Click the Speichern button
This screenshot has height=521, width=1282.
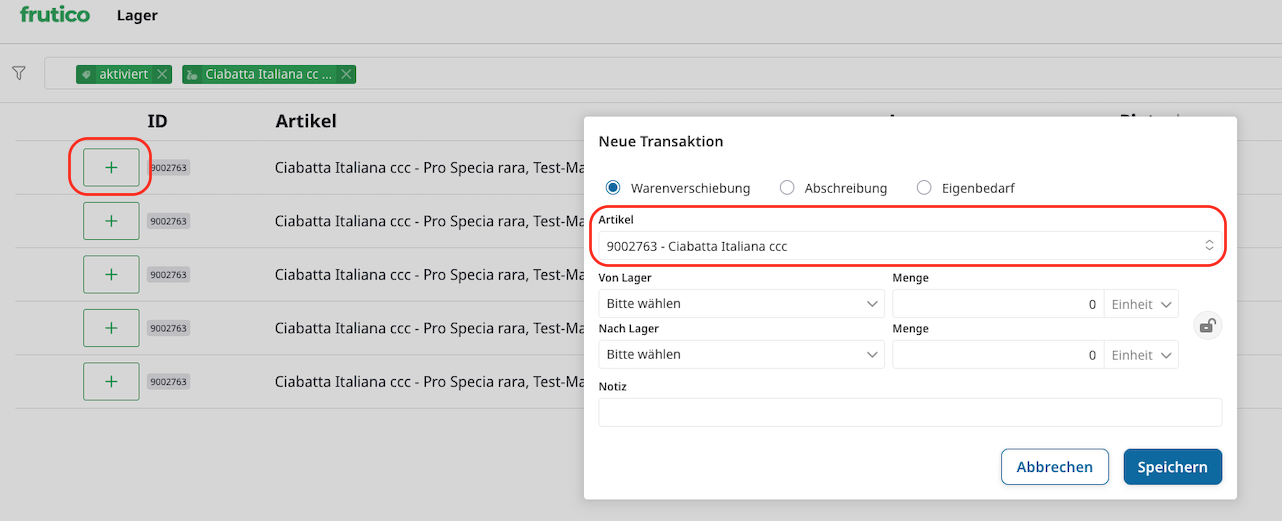[x=1172, y=467]
